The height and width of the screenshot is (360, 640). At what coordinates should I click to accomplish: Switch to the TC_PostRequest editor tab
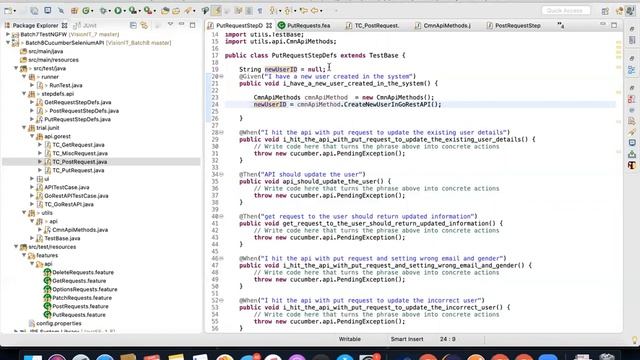pyautogui.click(x=372, y=25)
